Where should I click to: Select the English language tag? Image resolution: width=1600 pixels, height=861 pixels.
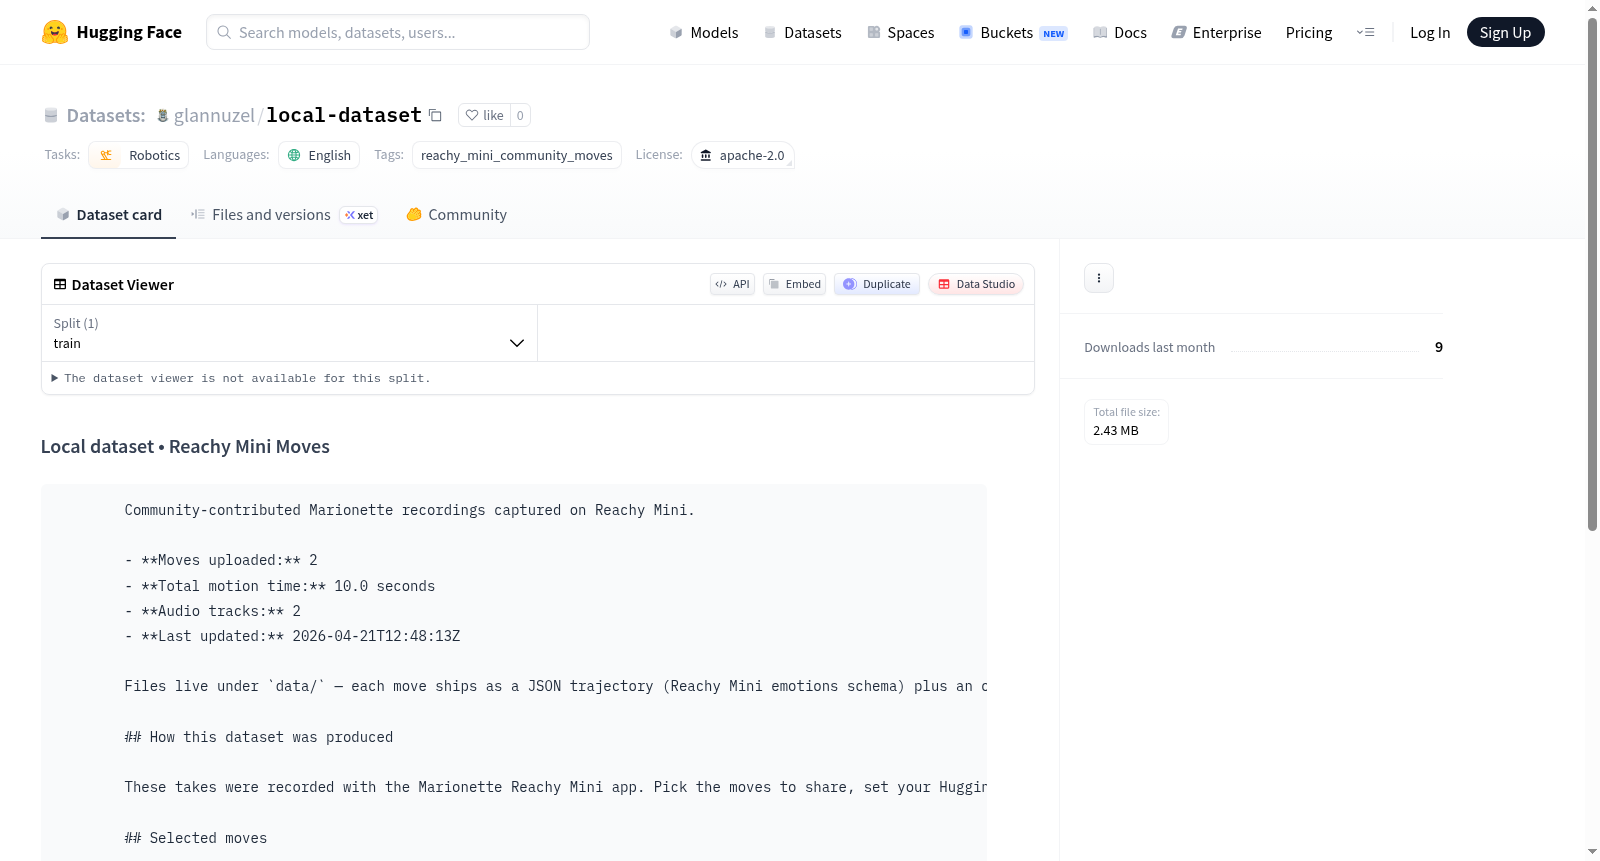(x=319, y=155)
